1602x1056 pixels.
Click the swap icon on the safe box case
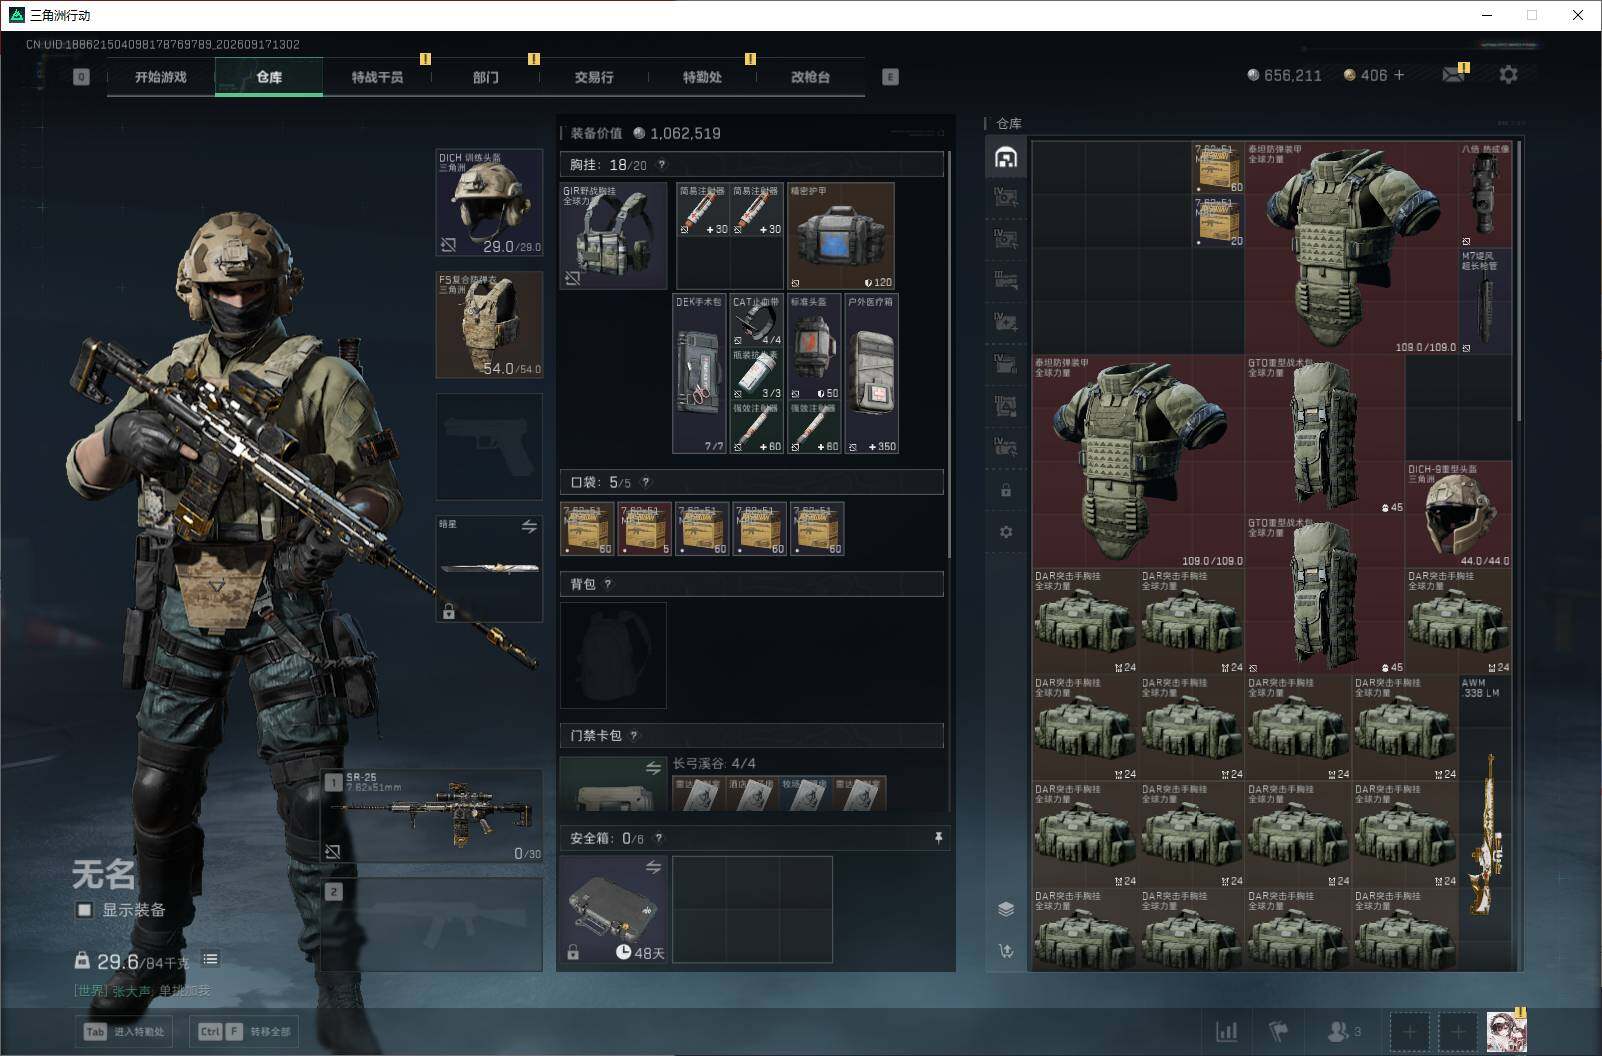coord(653,867)
